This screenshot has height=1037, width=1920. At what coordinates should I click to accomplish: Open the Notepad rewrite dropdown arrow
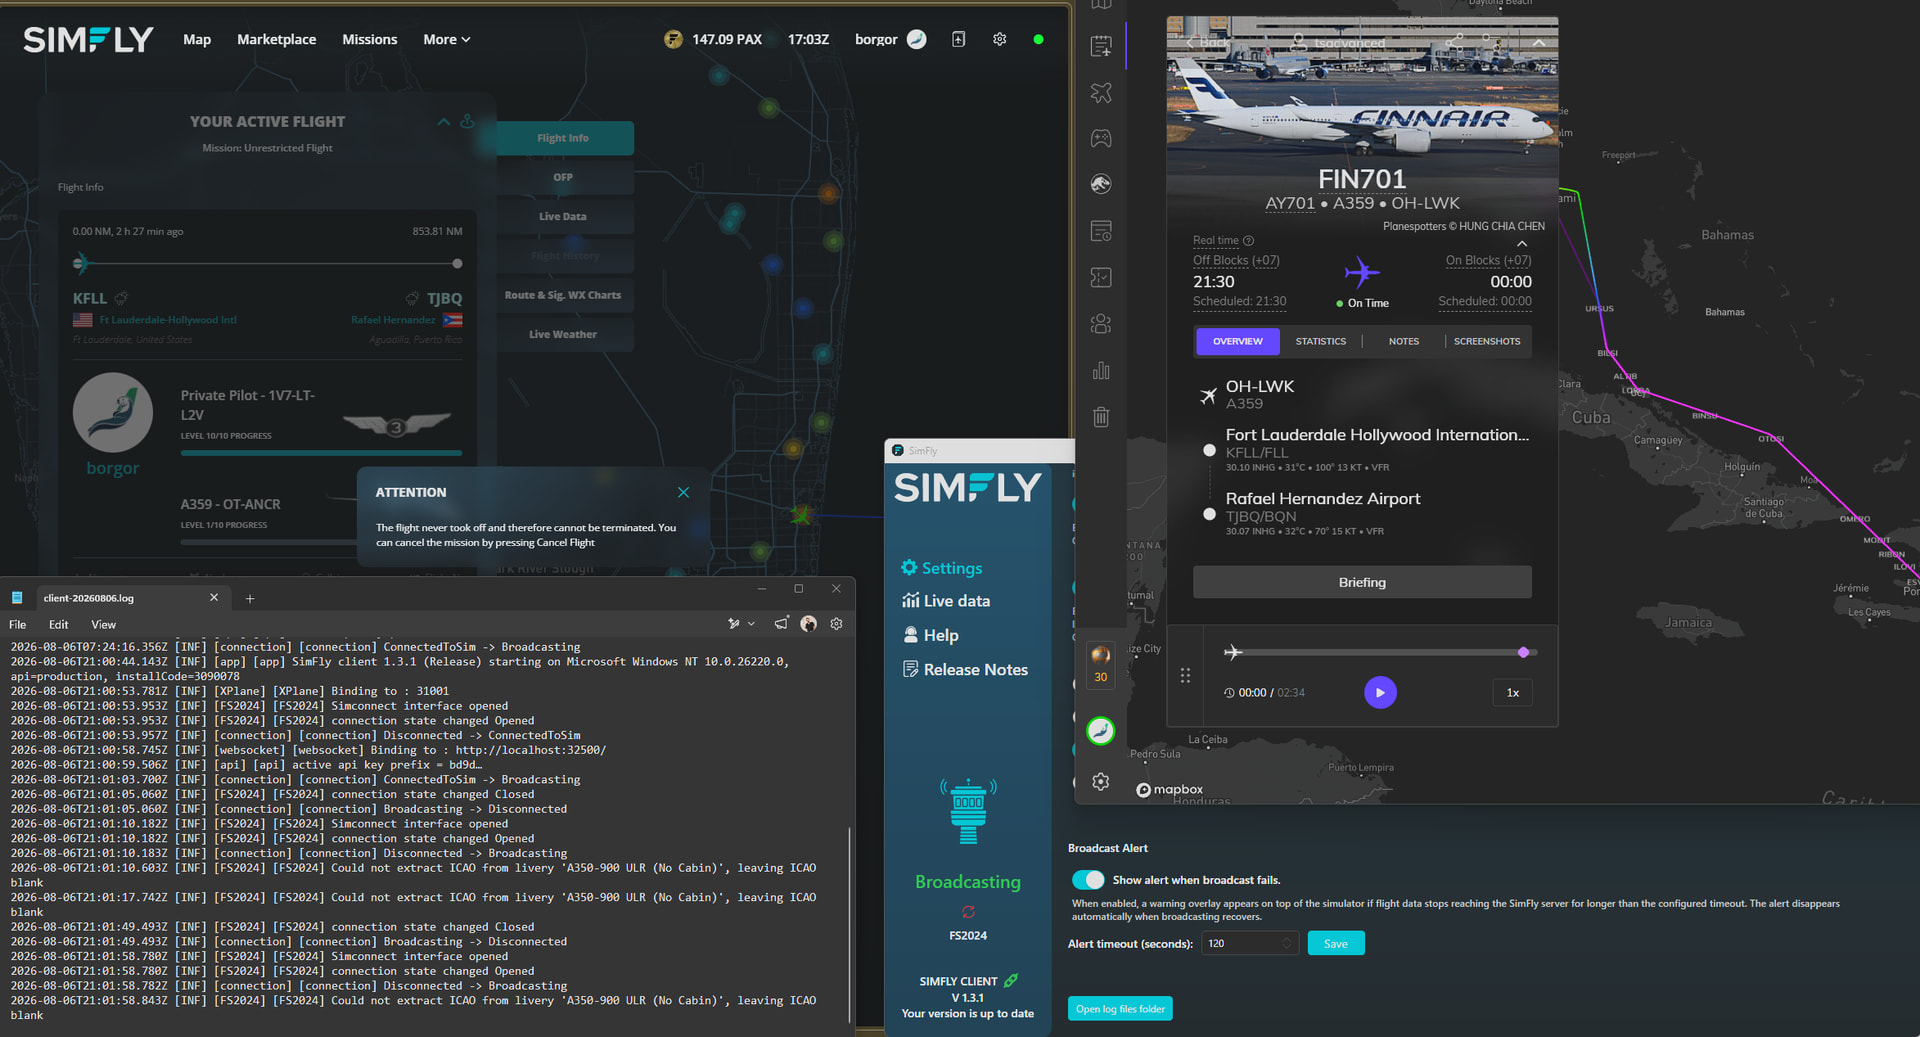coord(751,624)
